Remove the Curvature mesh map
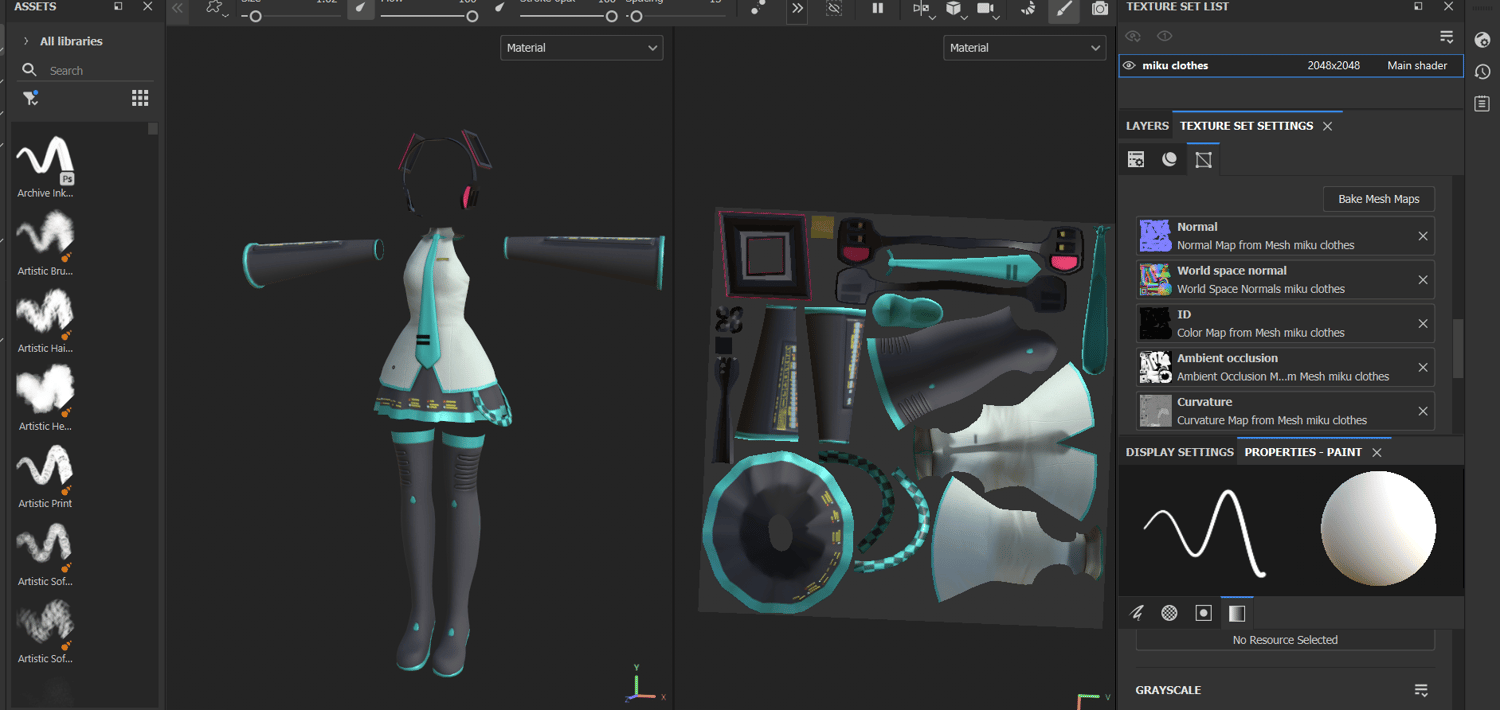 1422,411
